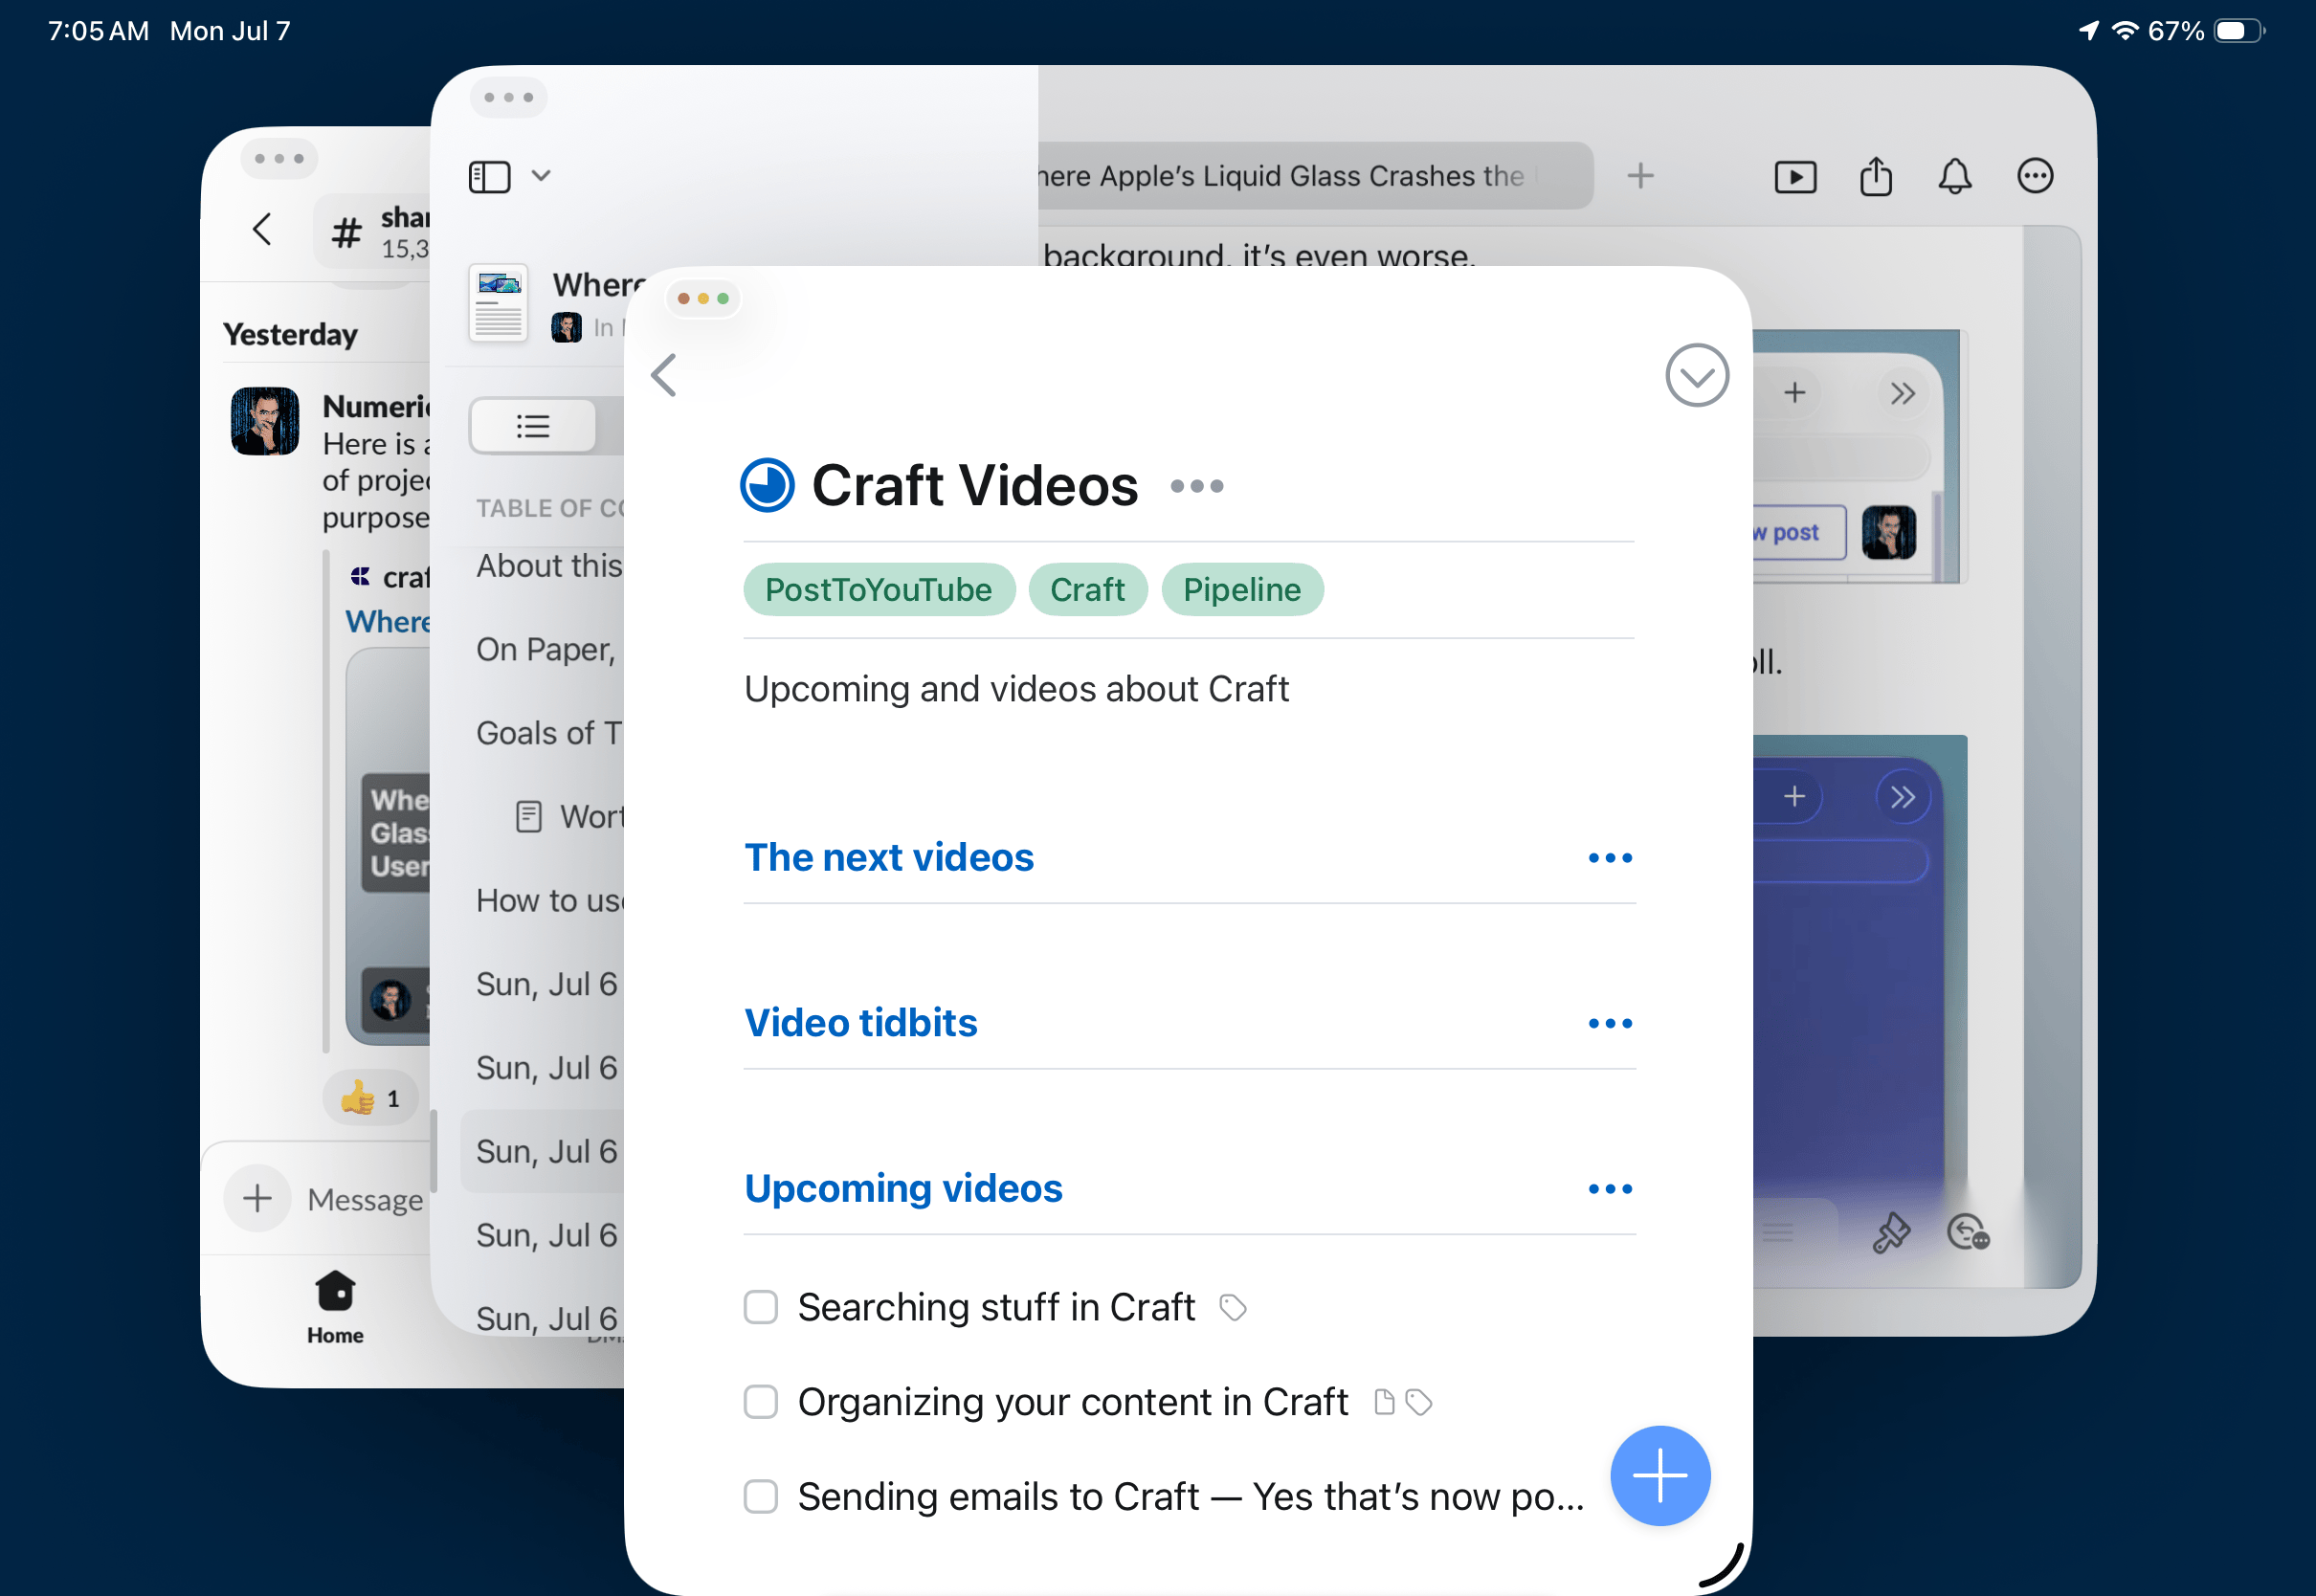2316x1596 pixels.
Task: Click tag icon beside Organizing your content
Action: tap(1418, 1402)
